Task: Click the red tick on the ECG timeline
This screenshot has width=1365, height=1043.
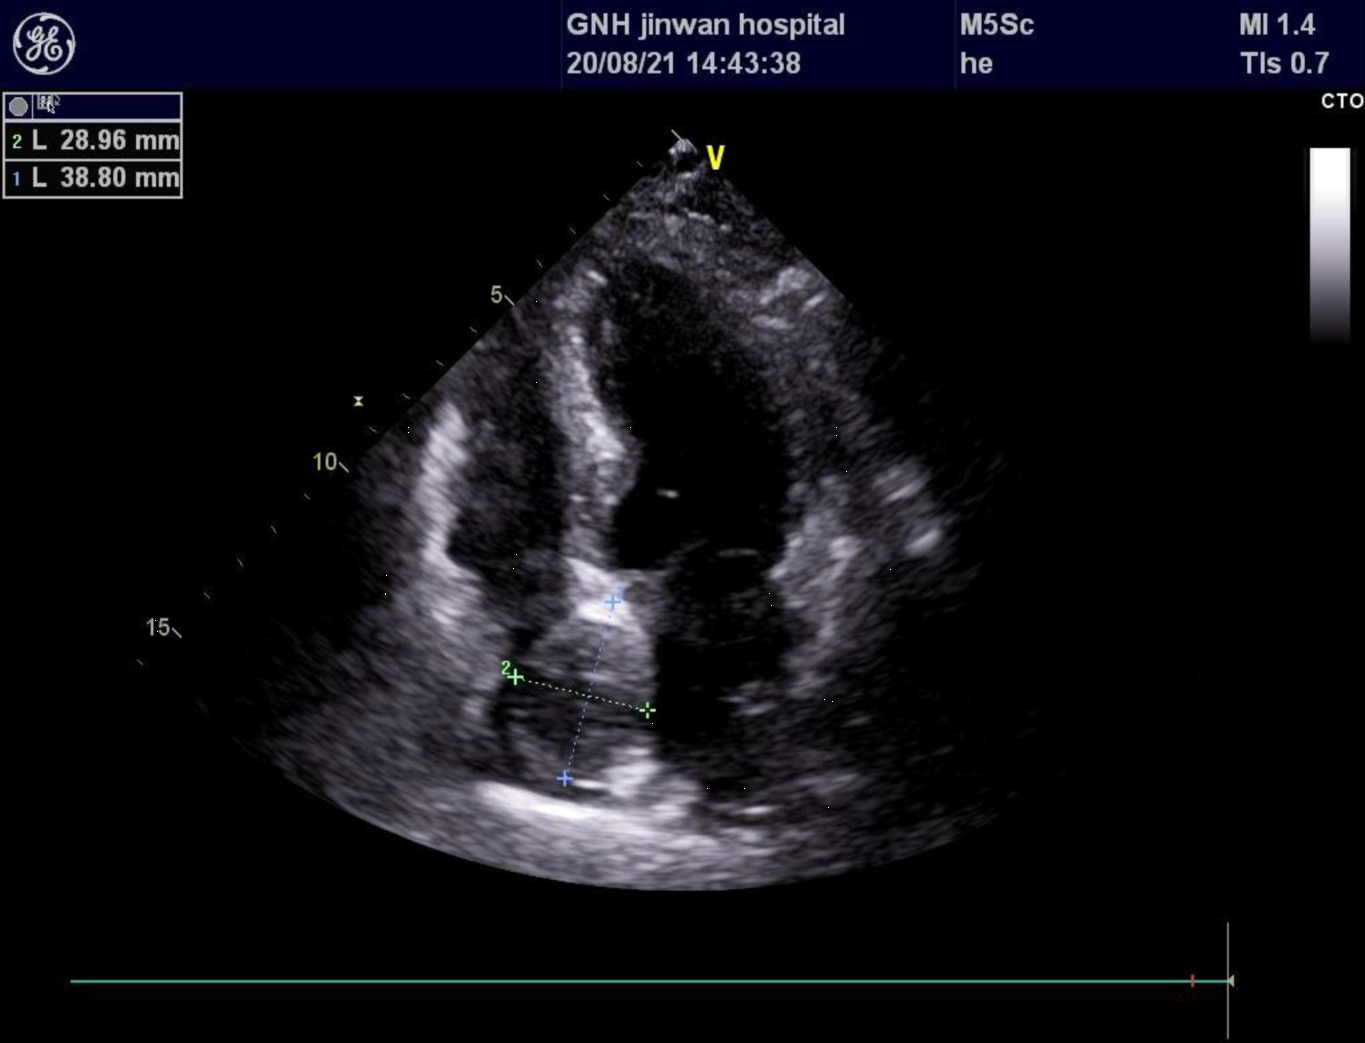Action: [1192, 981]
